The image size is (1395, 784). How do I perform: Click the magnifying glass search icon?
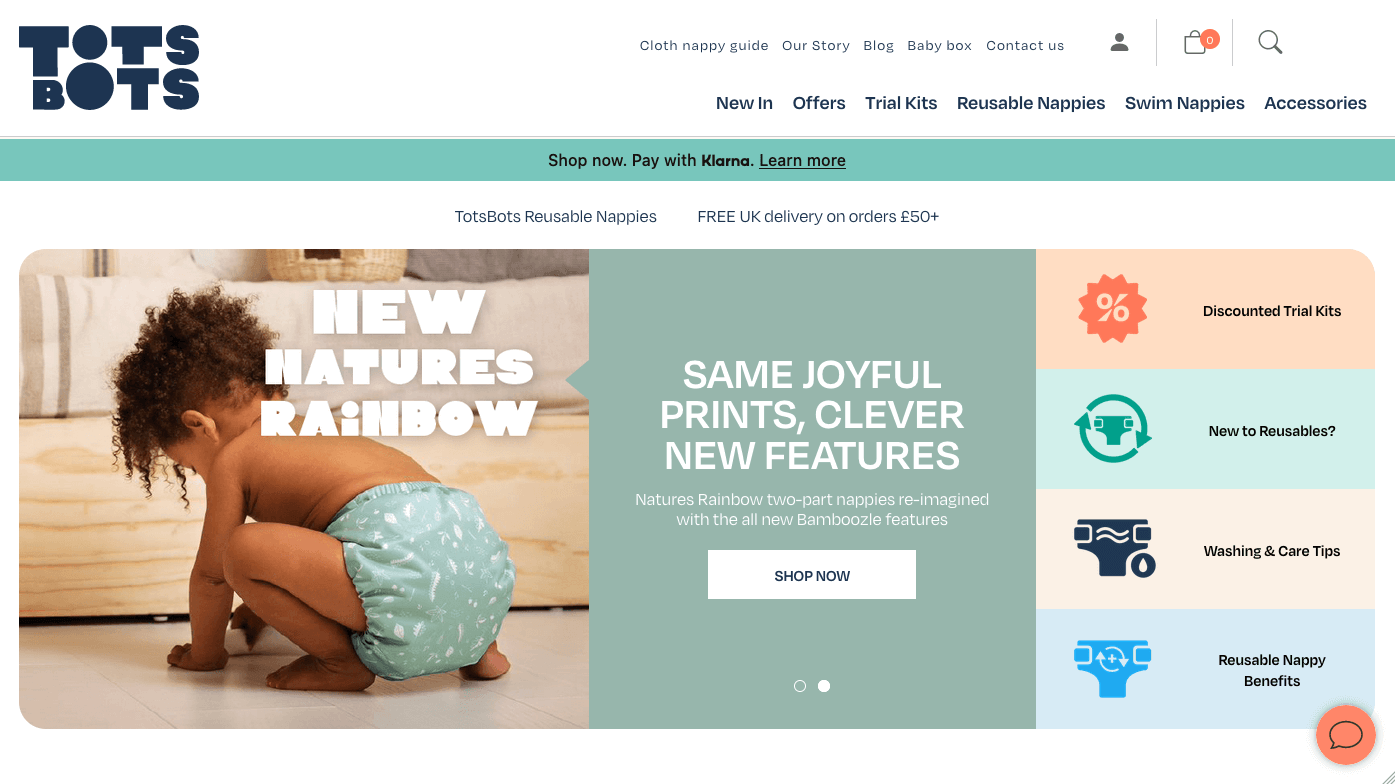point(1270,42)
